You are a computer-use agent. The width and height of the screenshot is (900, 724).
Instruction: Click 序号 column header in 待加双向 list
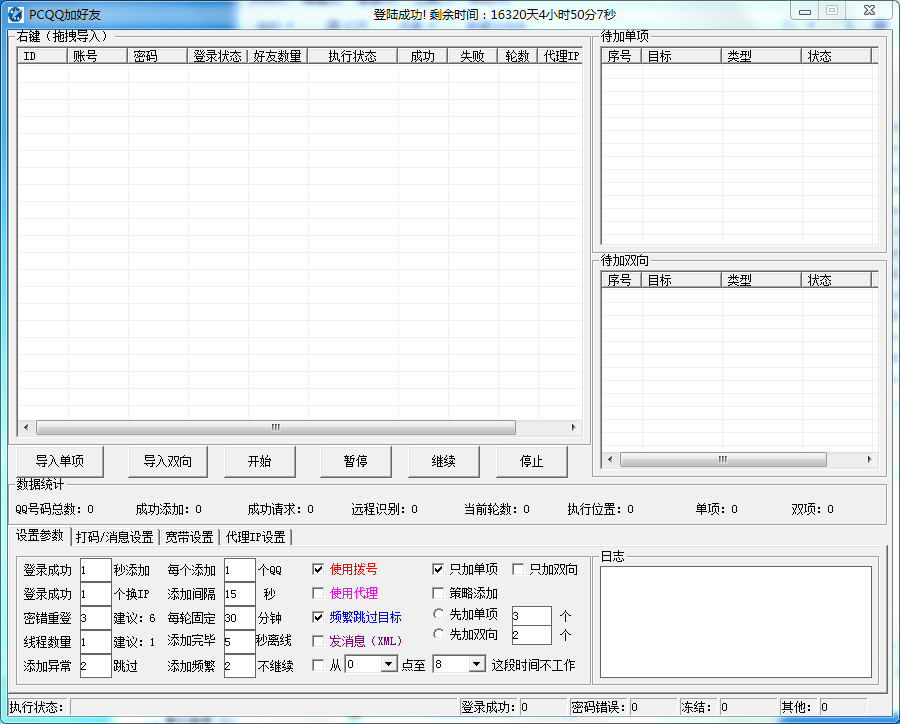click(622, 280)
